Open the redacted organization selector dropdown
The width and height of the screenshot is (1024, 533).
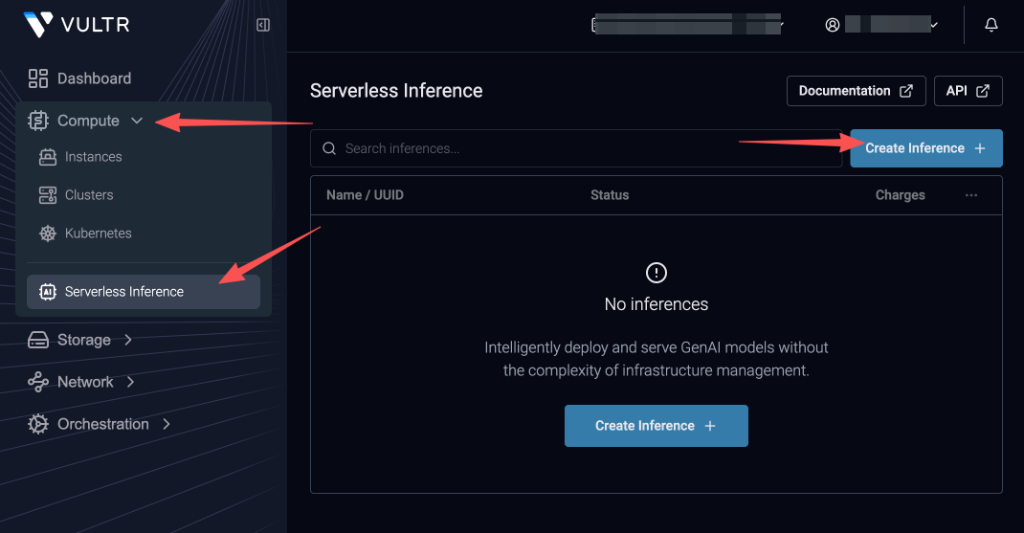pos(687,25)
